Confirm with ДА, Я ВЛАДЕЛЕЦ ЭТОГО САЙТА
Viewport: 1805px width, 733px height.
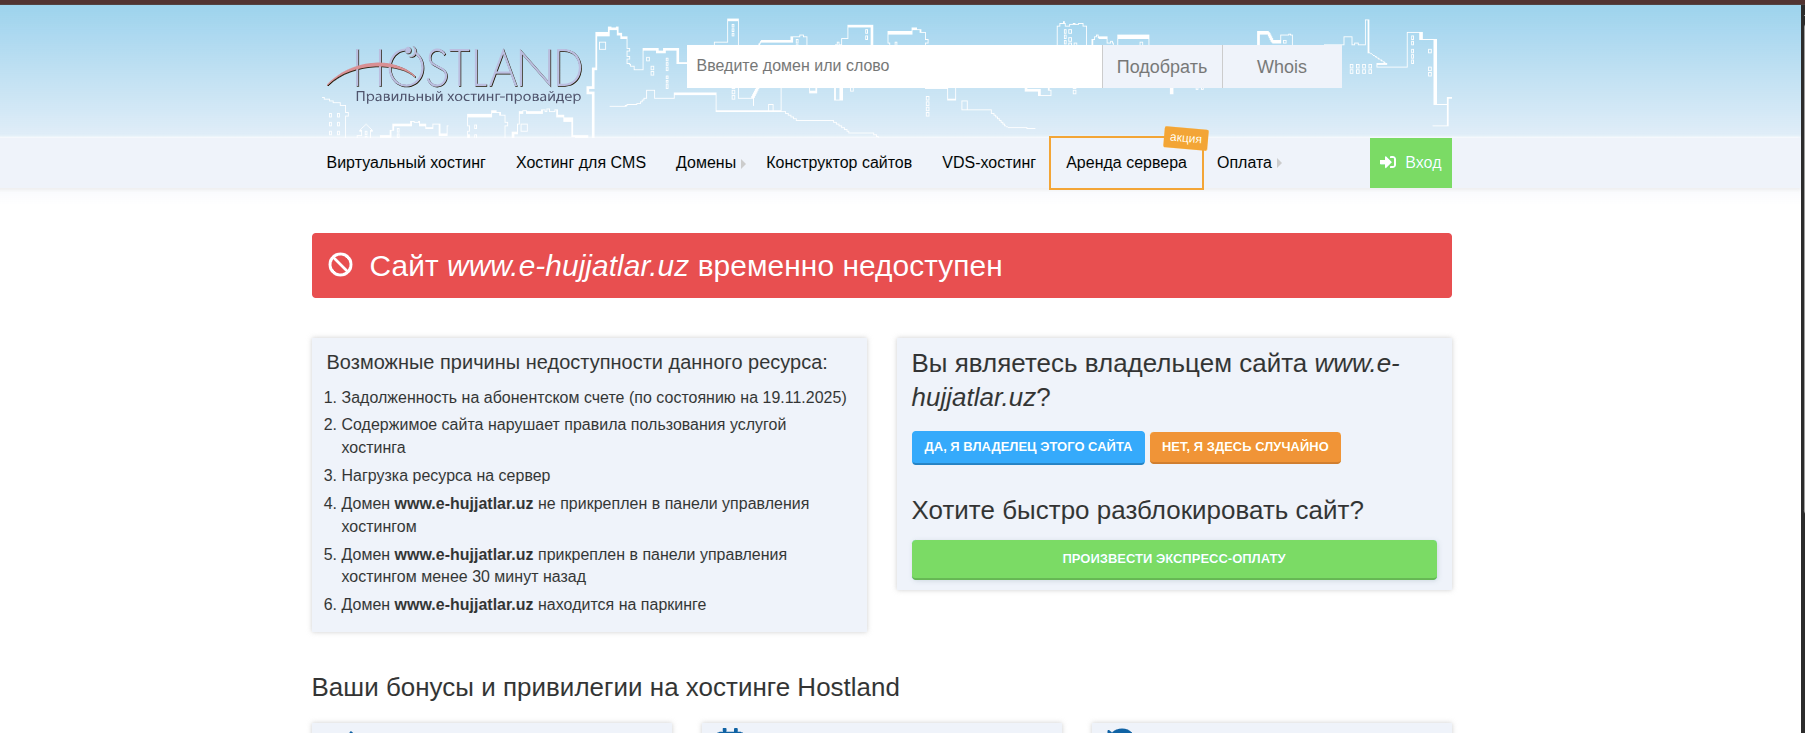[1028, 447]
